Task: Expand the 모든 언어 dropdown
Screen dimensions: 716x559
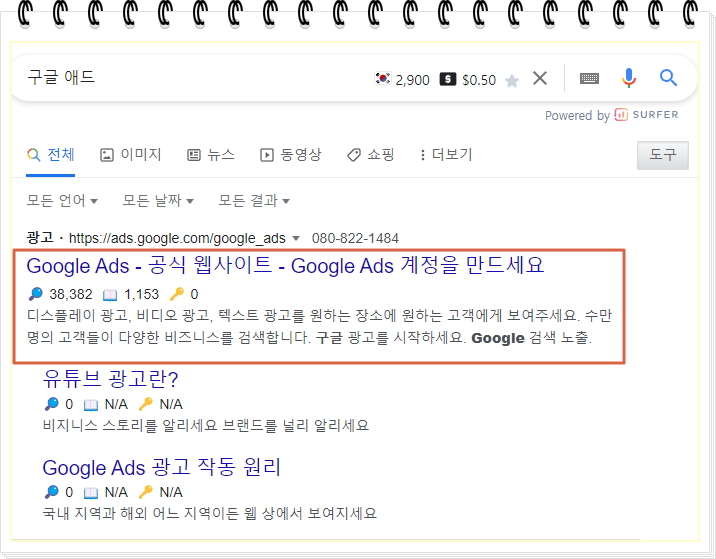Action: (x=62, y=200)
